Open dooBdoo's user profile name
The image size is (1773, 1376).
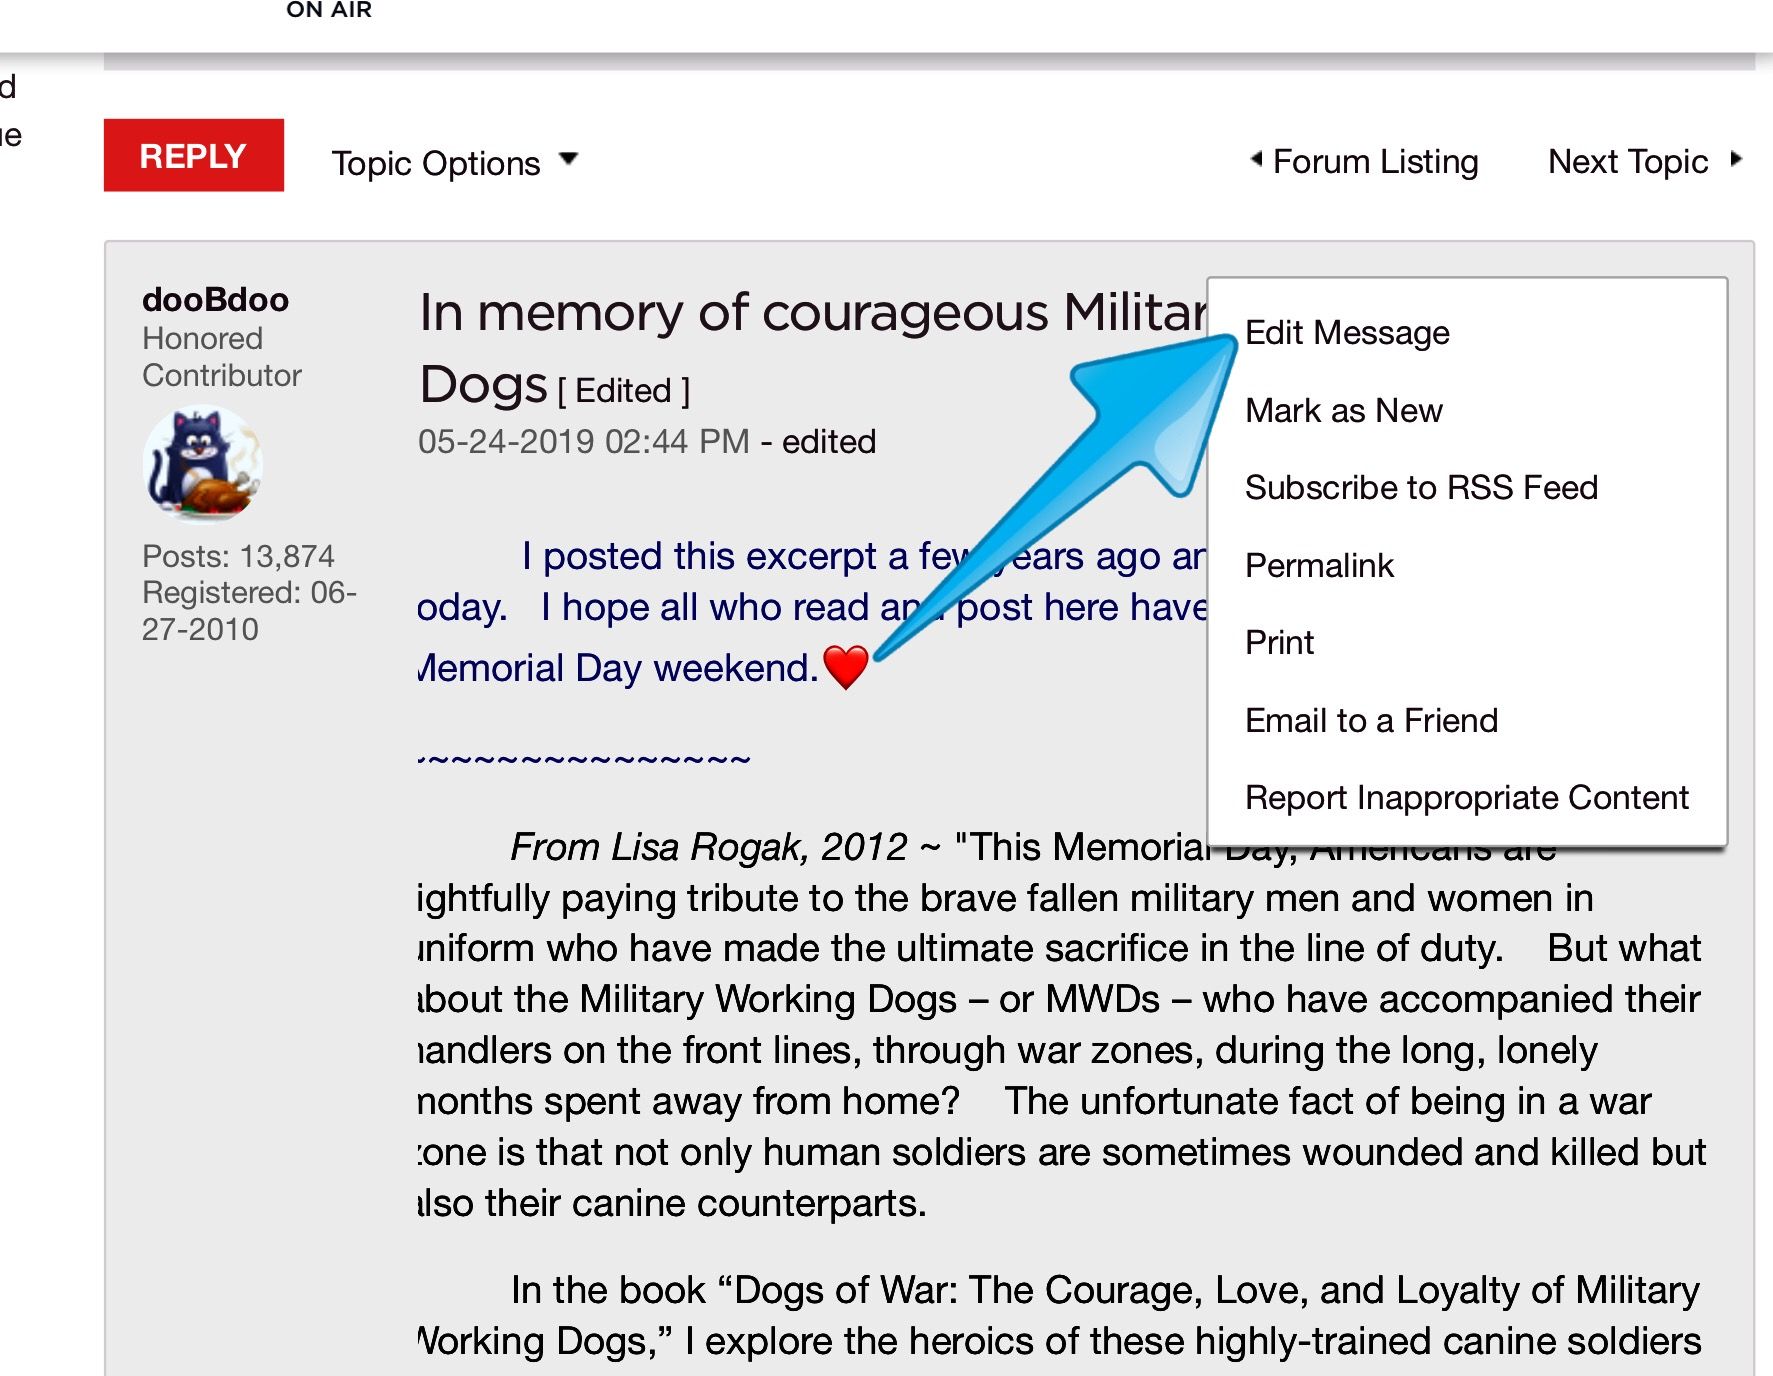coord(215,299)
